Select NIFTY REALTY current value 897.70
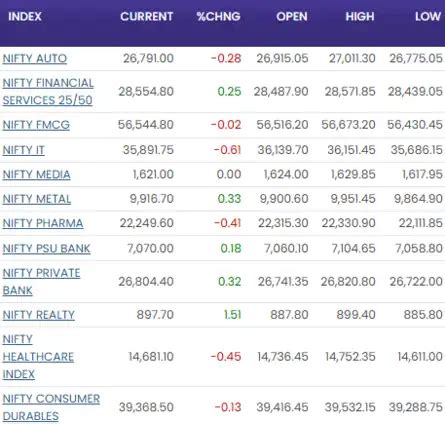Image resolution: width=445 pixels, height=424 pixels. point(155,315)
